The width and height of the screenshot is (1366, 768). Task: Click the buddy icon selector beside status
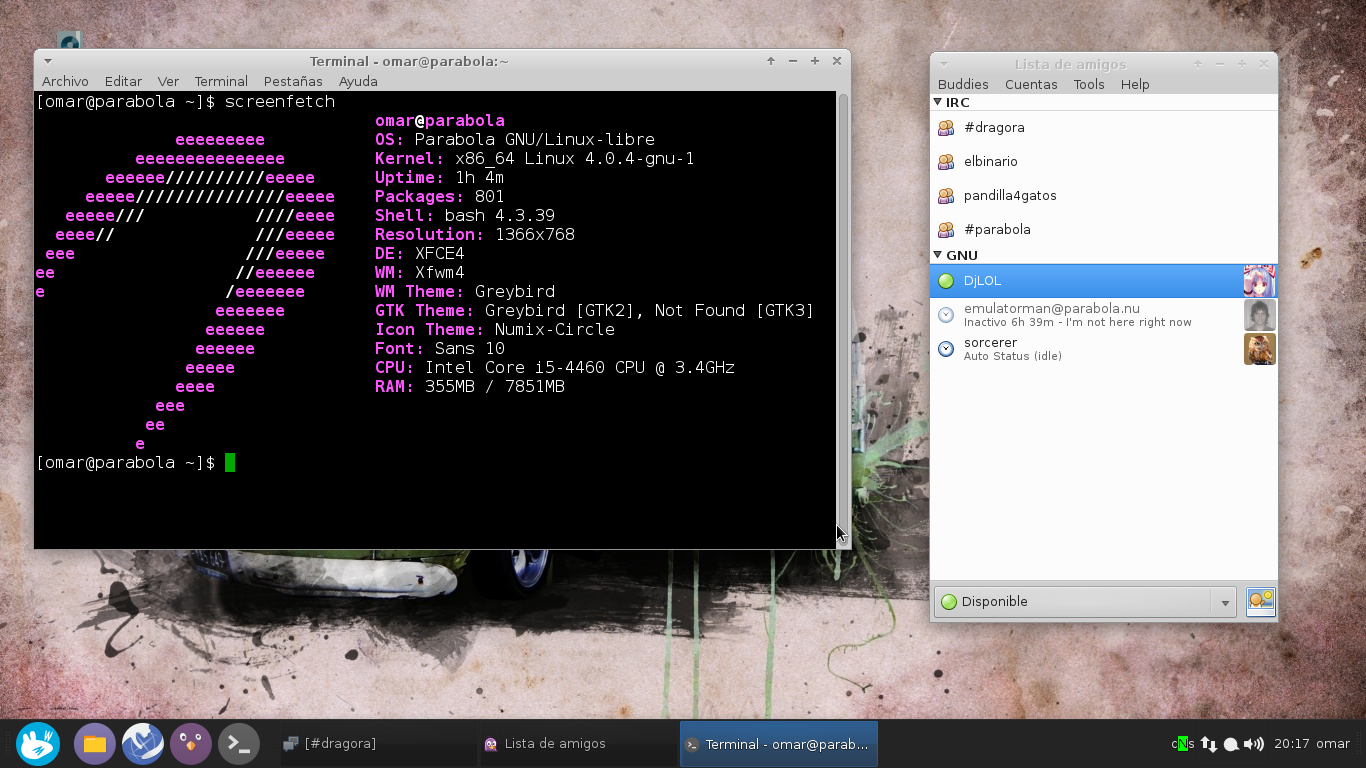[1260, 601]
